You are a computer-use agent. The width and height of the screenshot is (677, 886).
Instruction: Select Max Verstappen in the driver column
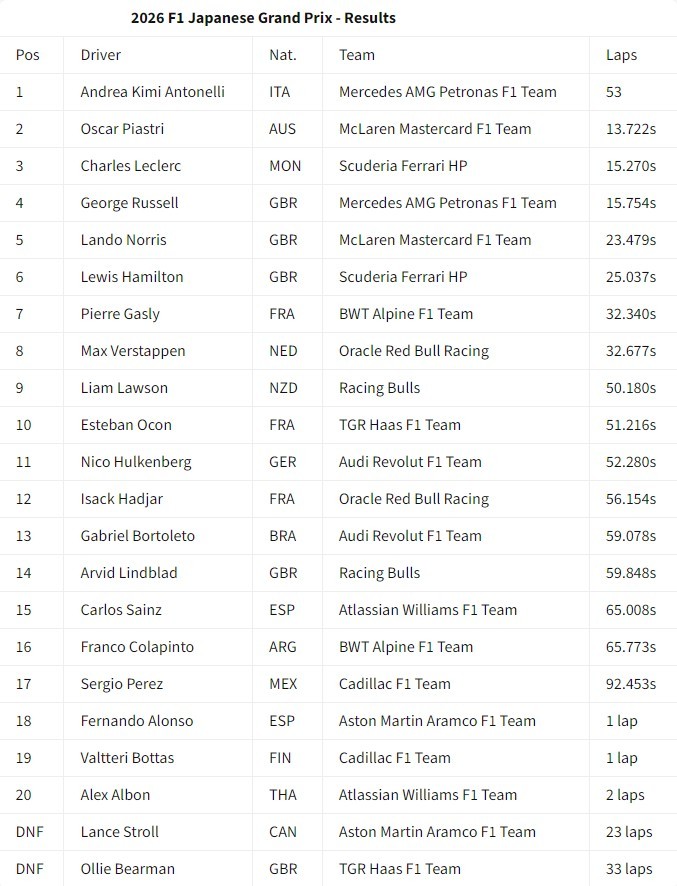[133, 351]
